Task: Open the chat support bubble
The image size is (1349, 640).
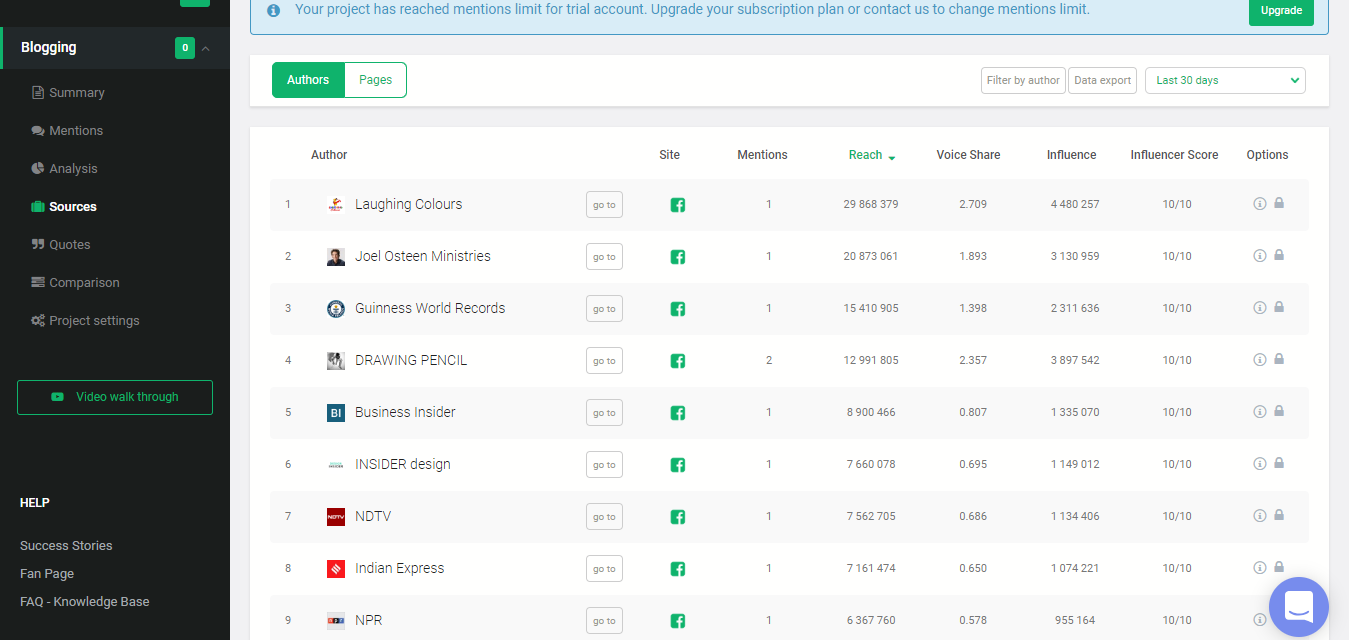Action: tap(1298, 607)
